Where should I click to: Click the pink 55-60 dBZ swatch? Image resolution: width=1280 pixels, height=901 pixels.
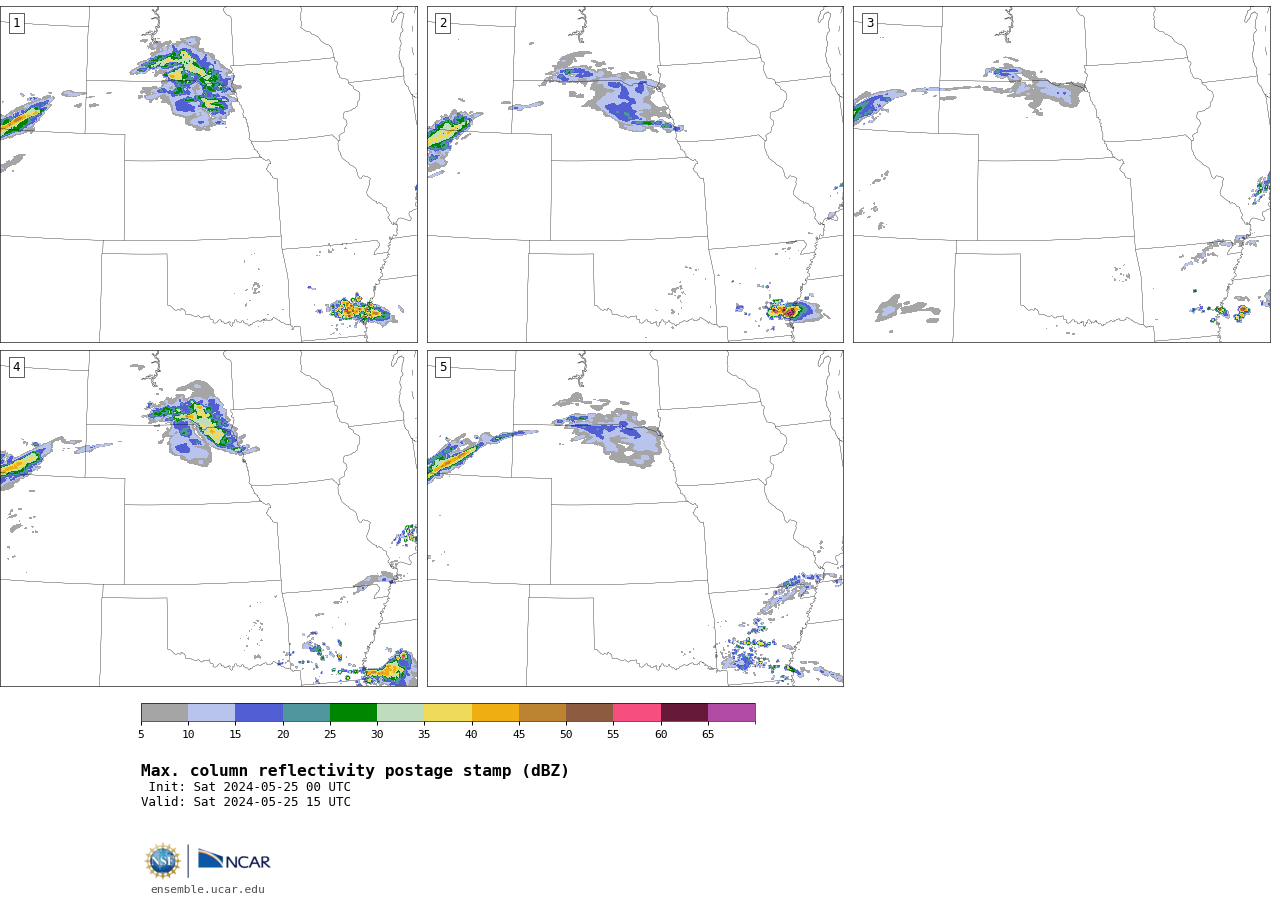pos(637,712)
